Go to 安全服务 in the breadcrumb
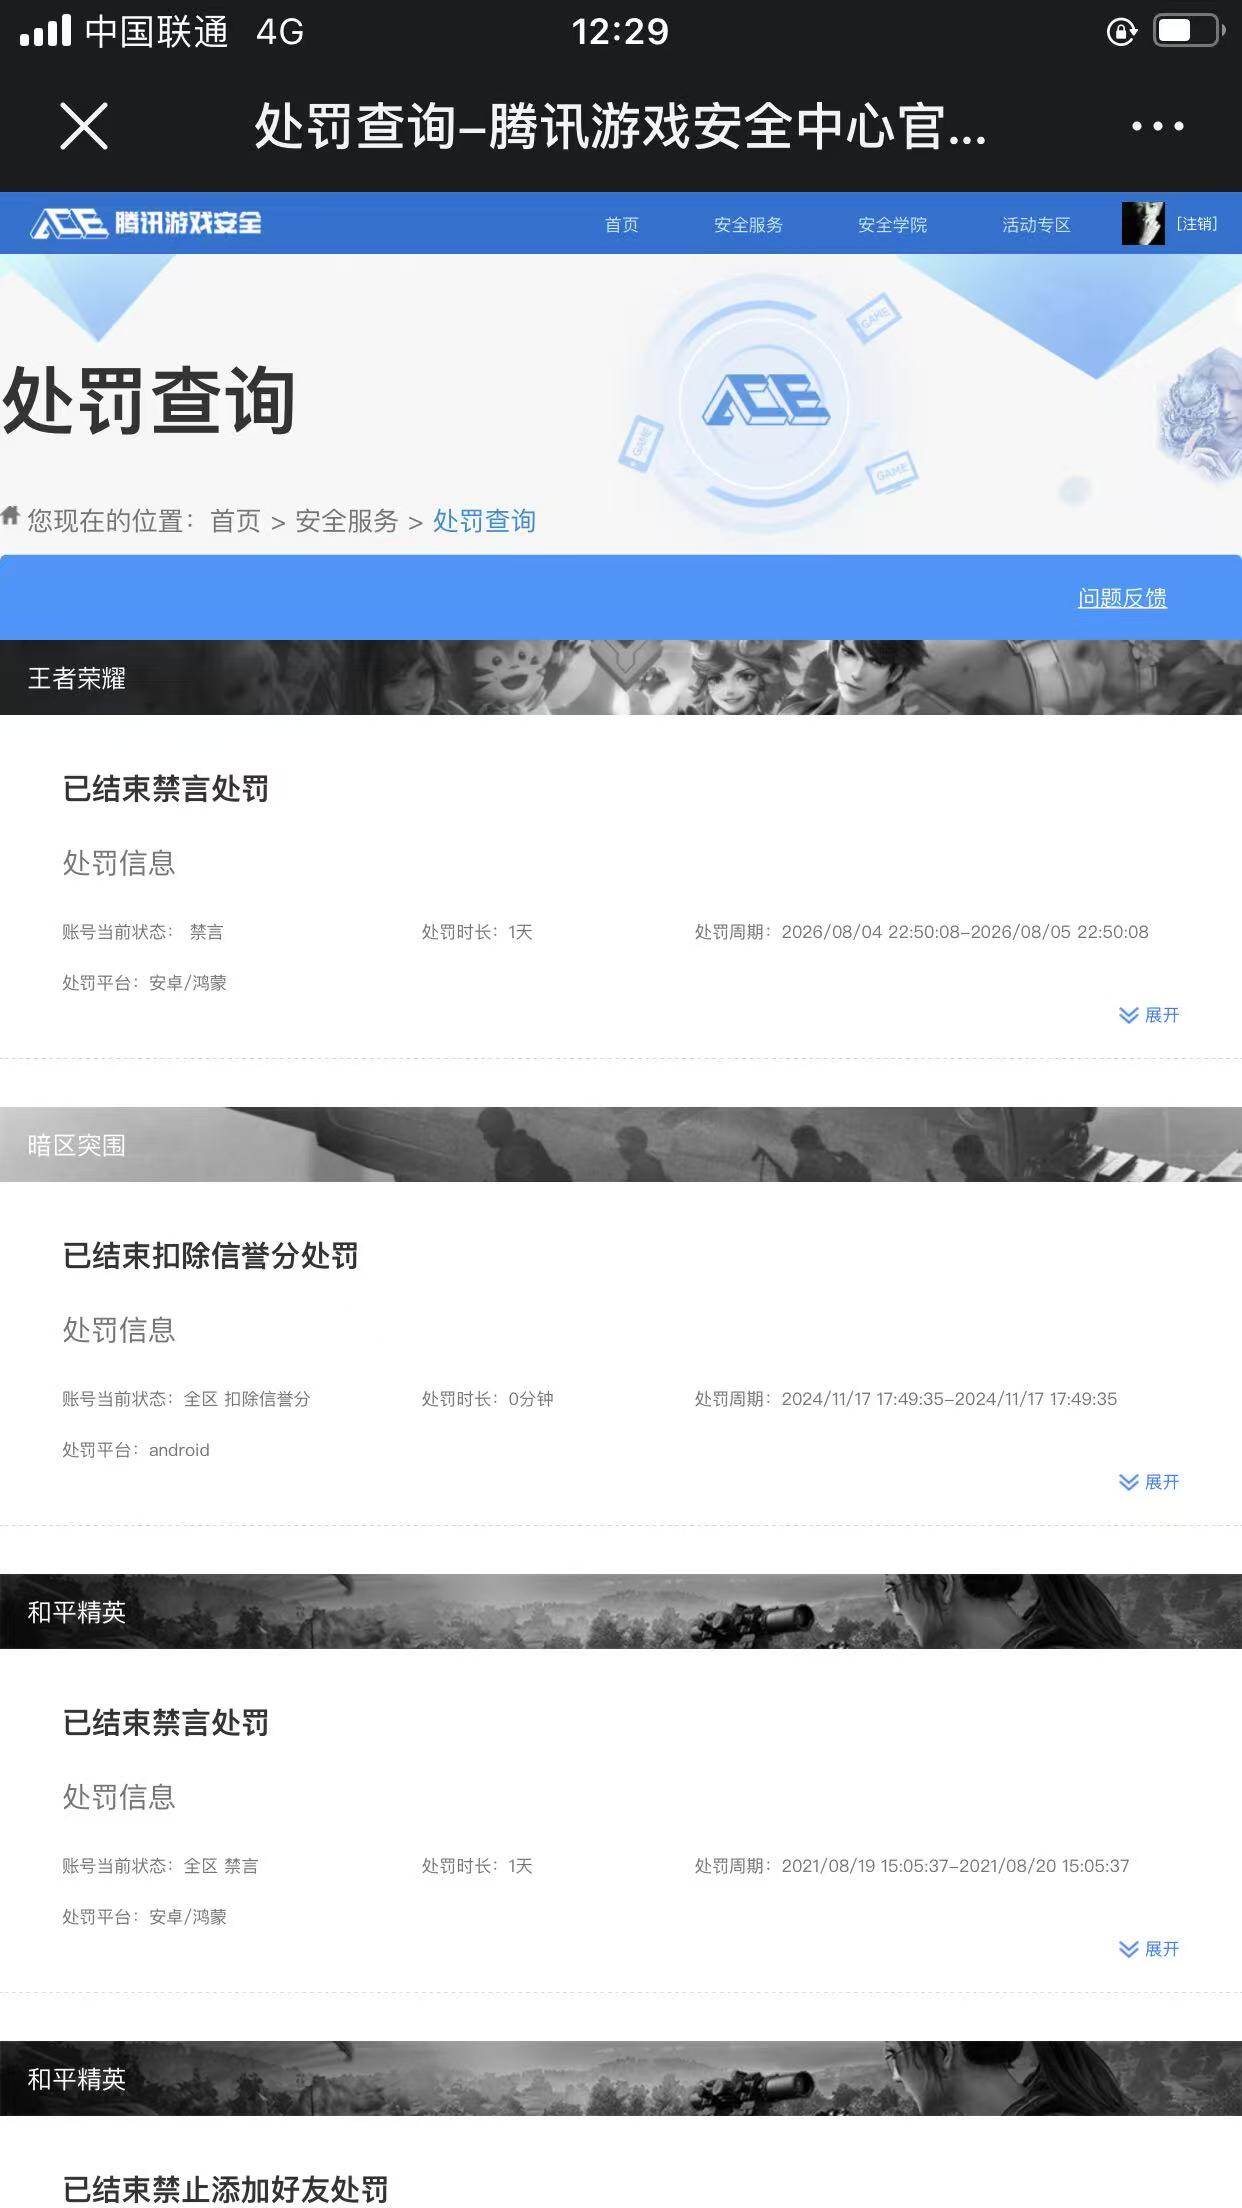Screen dimensions: 1242x2208 coord(346,521)
